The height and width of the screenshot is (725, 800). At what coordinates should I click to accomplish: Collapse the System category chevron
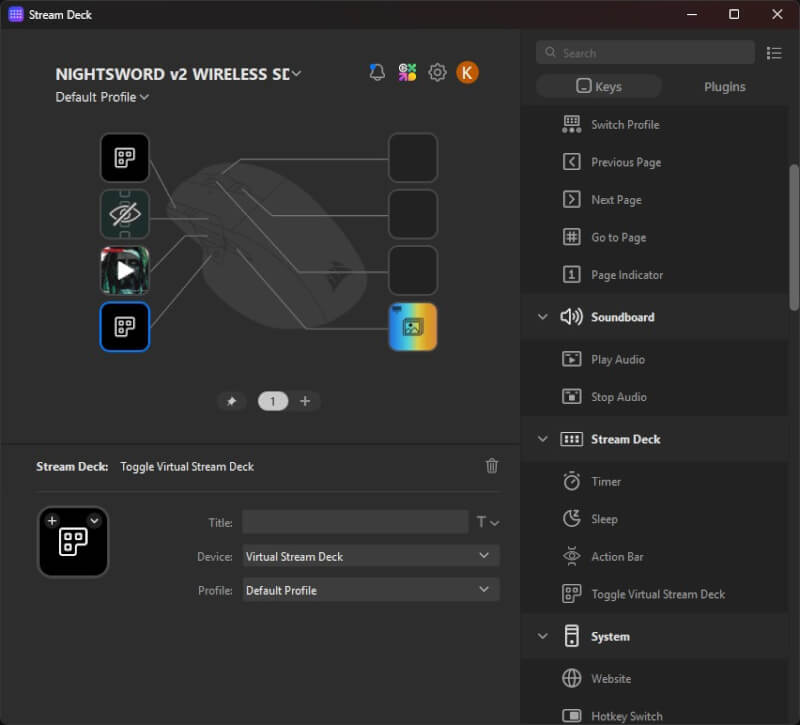(543, 636)
